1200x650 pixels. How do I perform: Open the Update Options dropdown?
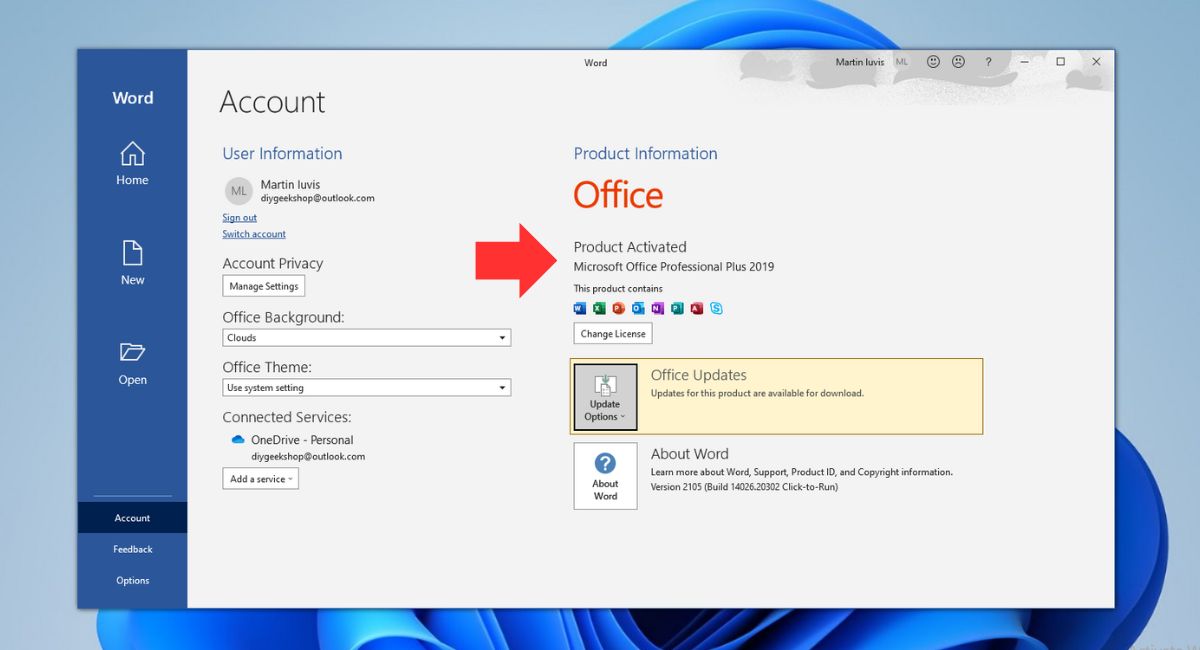pyautogui.click(x=605, y=397)
